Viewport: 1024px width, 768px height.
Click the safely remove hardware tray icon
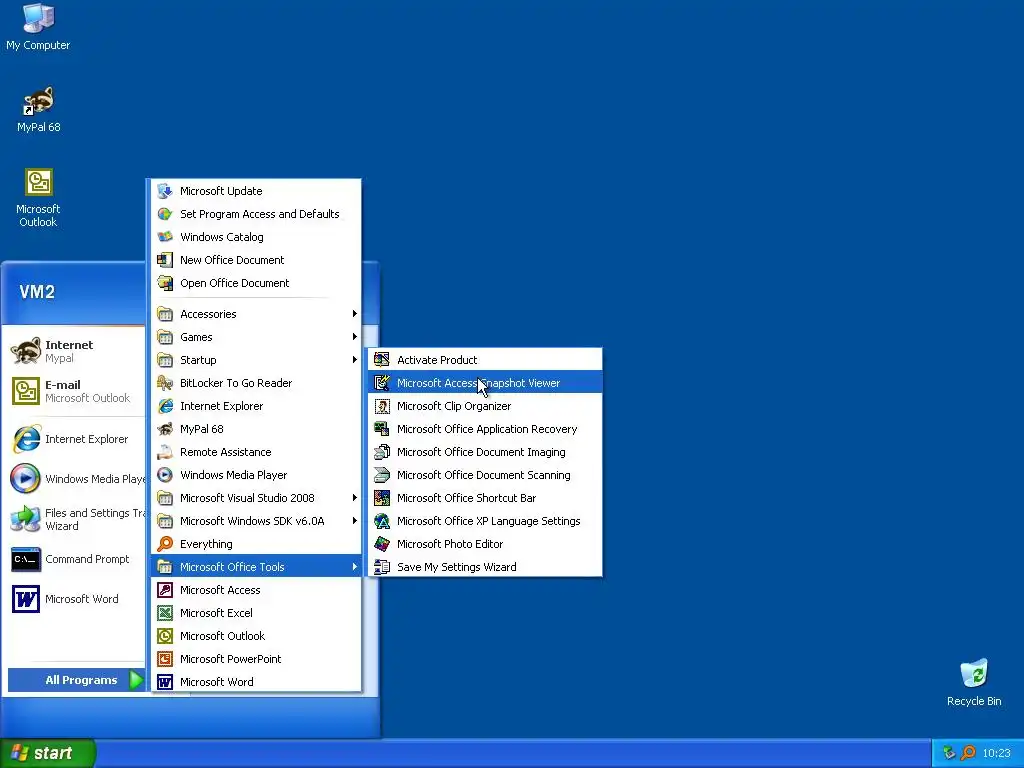949,753
